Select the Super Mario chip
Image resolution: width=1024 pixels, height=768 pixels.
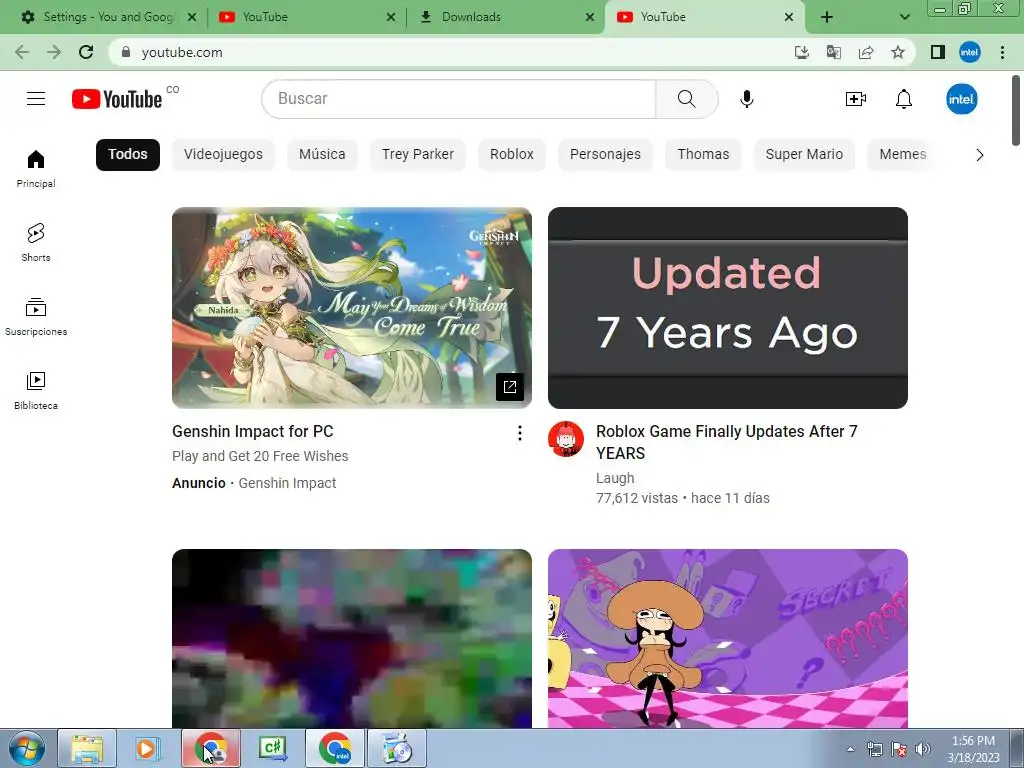click(804, 155)
